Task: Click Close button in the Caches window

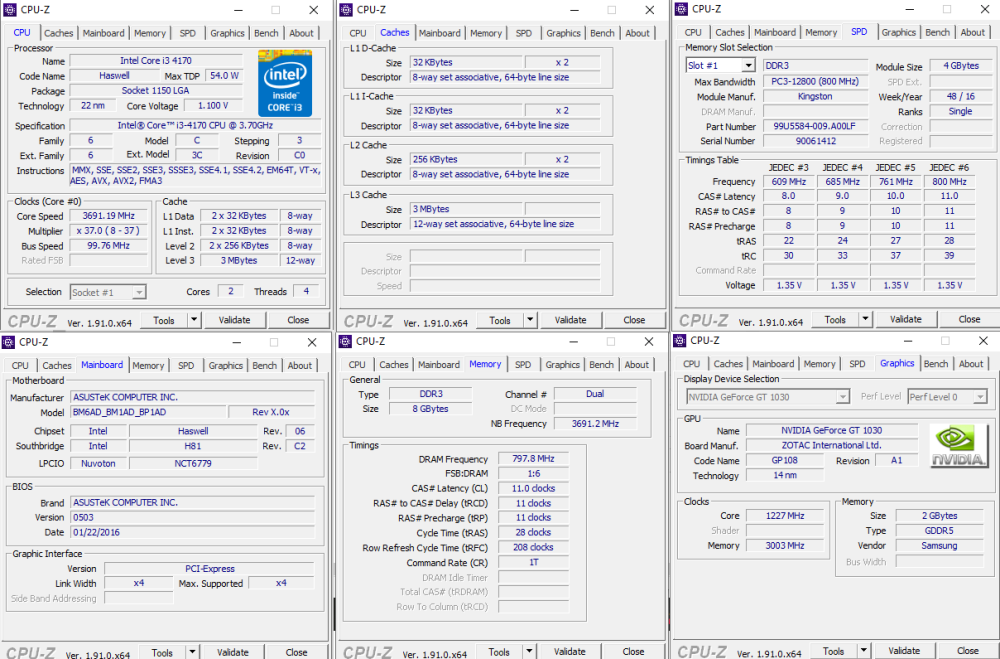Action: [x=634, y=320]
